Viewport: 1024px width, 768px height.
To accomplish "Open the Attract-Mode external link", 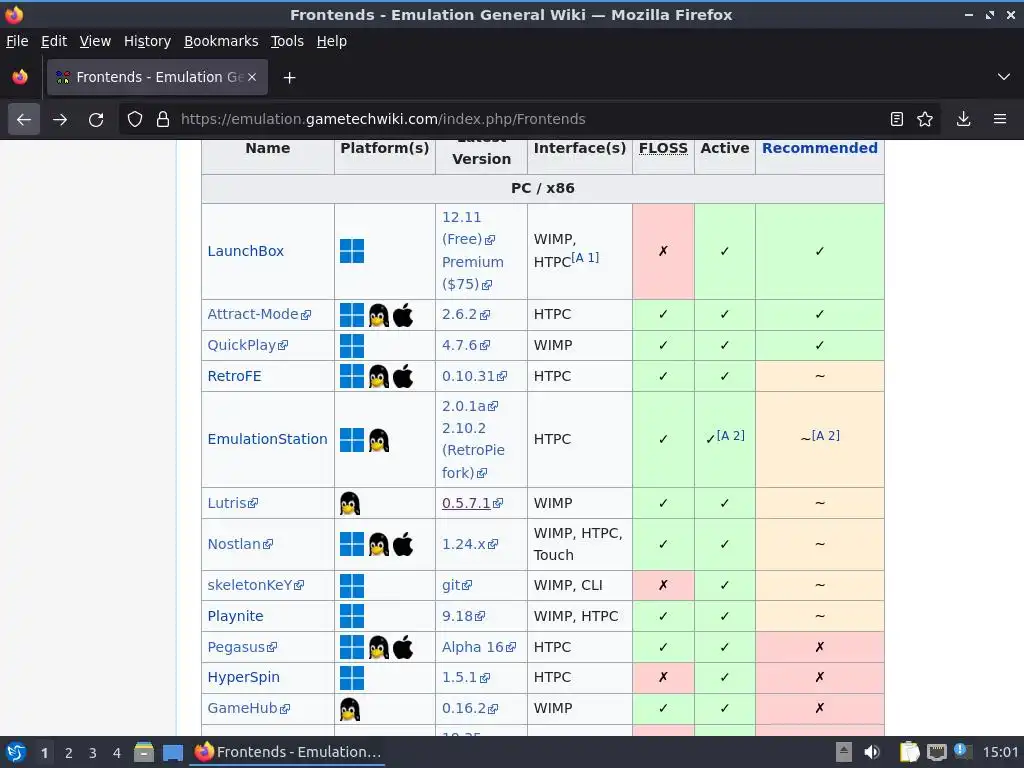I will [x=259, y=314].
